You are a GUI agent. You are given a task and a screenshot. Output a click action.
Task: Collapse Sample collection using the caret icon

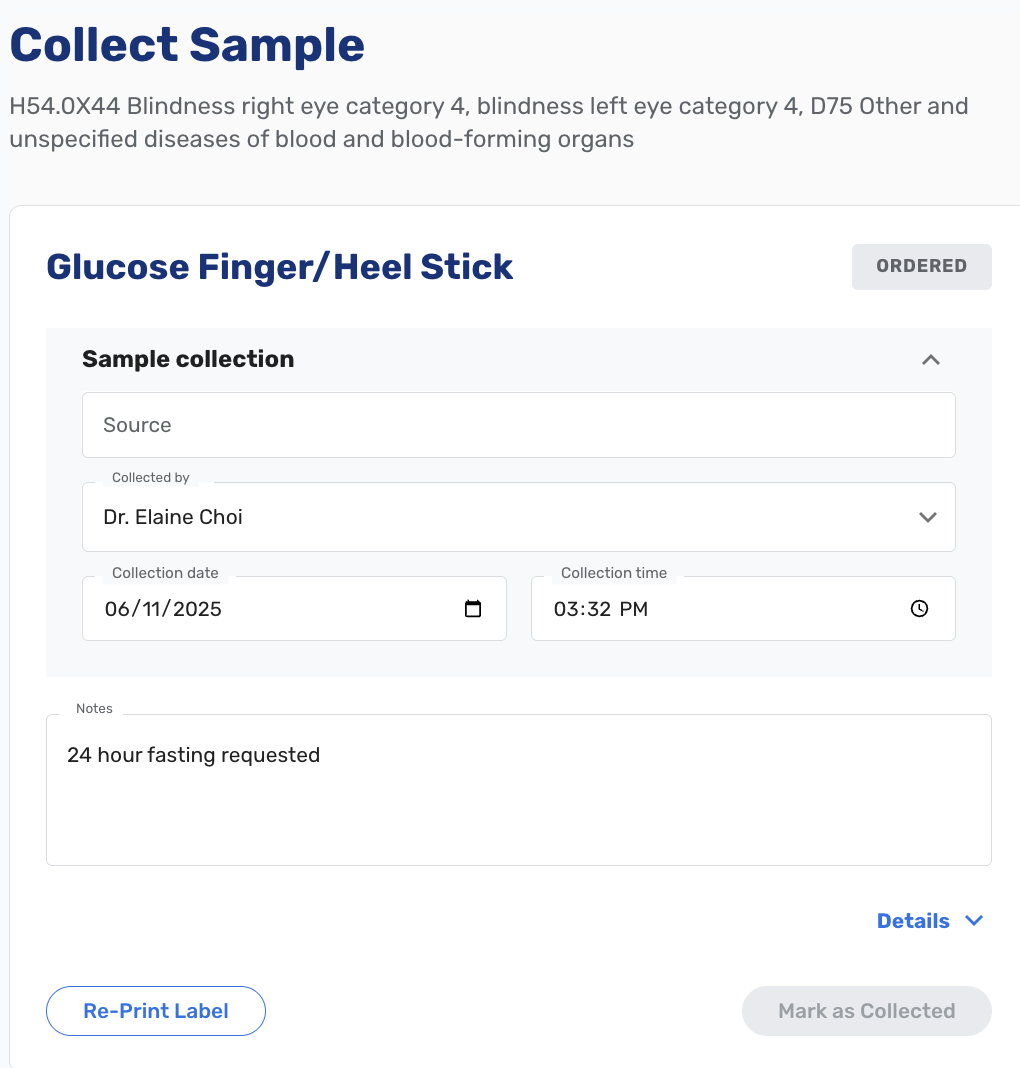click(930, 359)
